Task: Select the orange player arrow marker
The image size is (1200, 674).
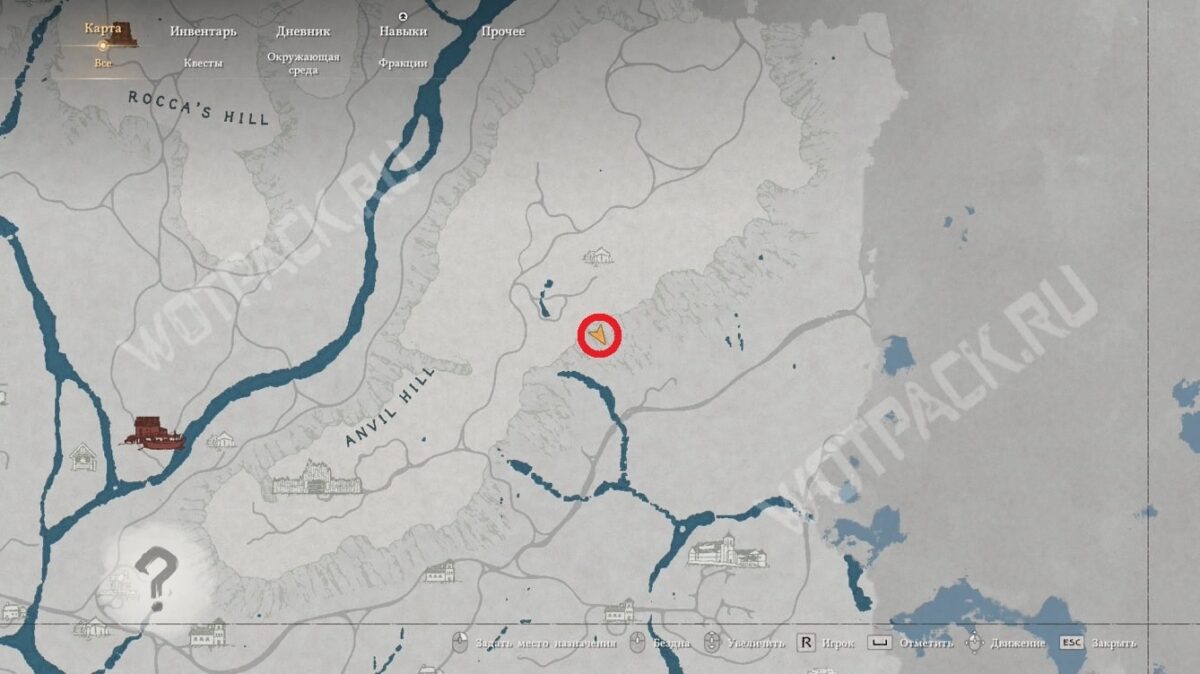Action: (x=598, y=337)
